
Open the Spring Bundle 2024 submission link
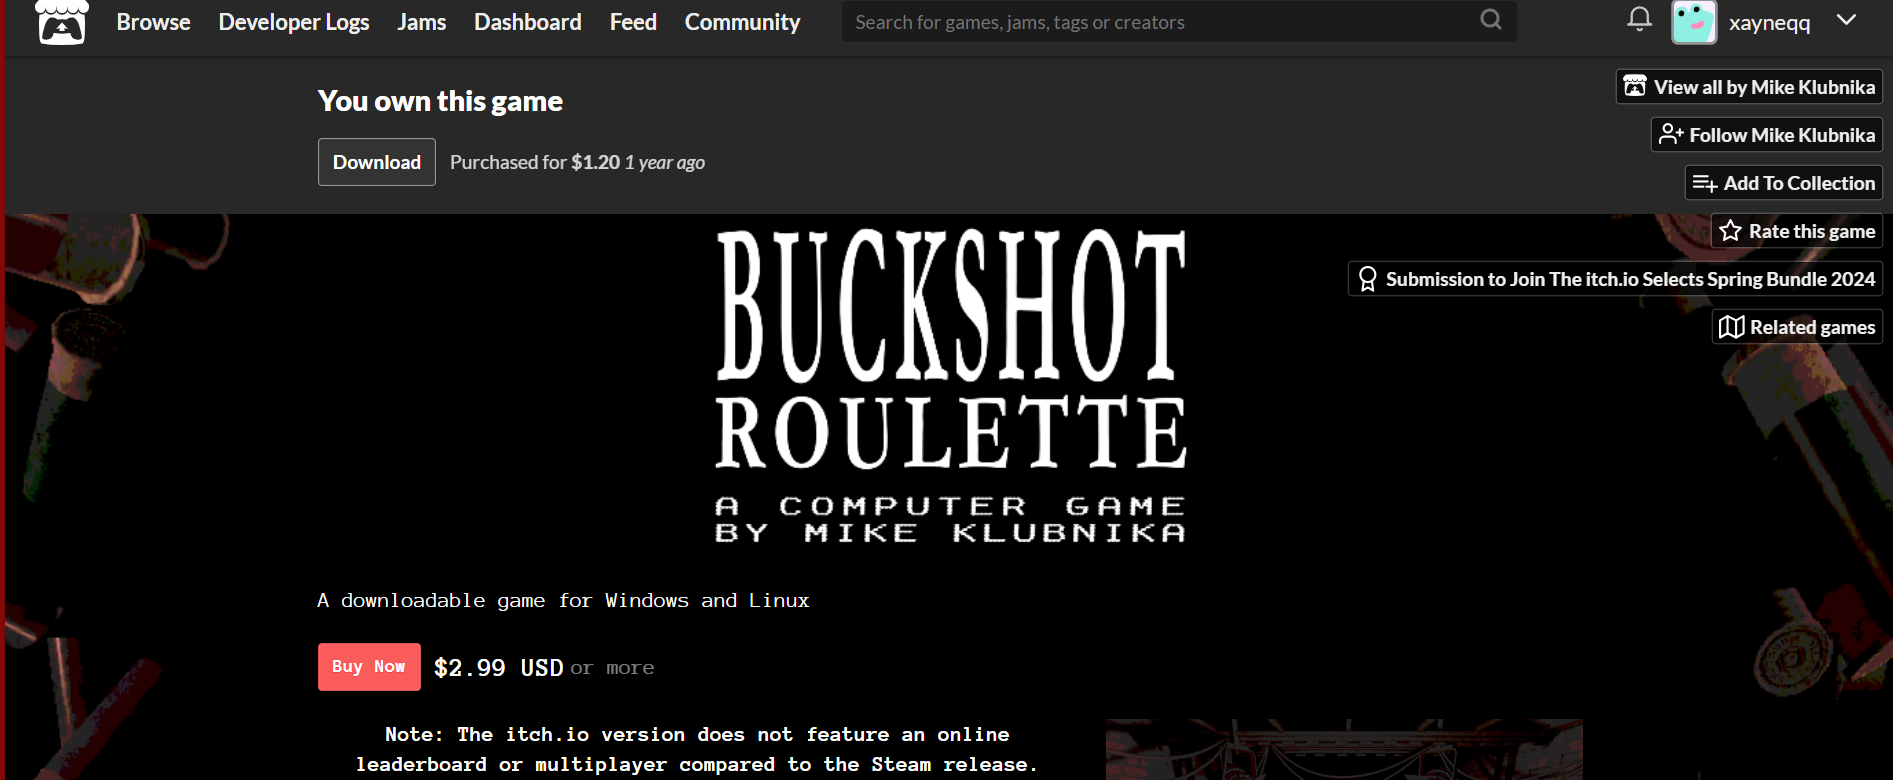tap(1615, 279)
